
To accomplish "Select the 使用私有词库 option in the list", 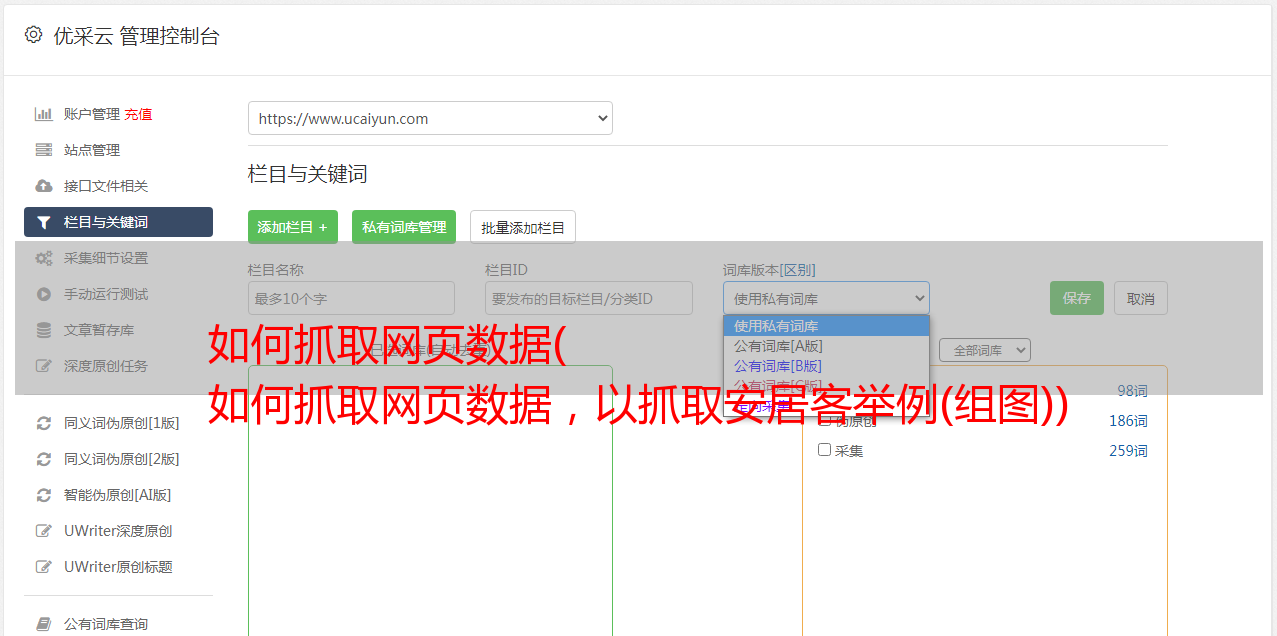I will [826, 326].
